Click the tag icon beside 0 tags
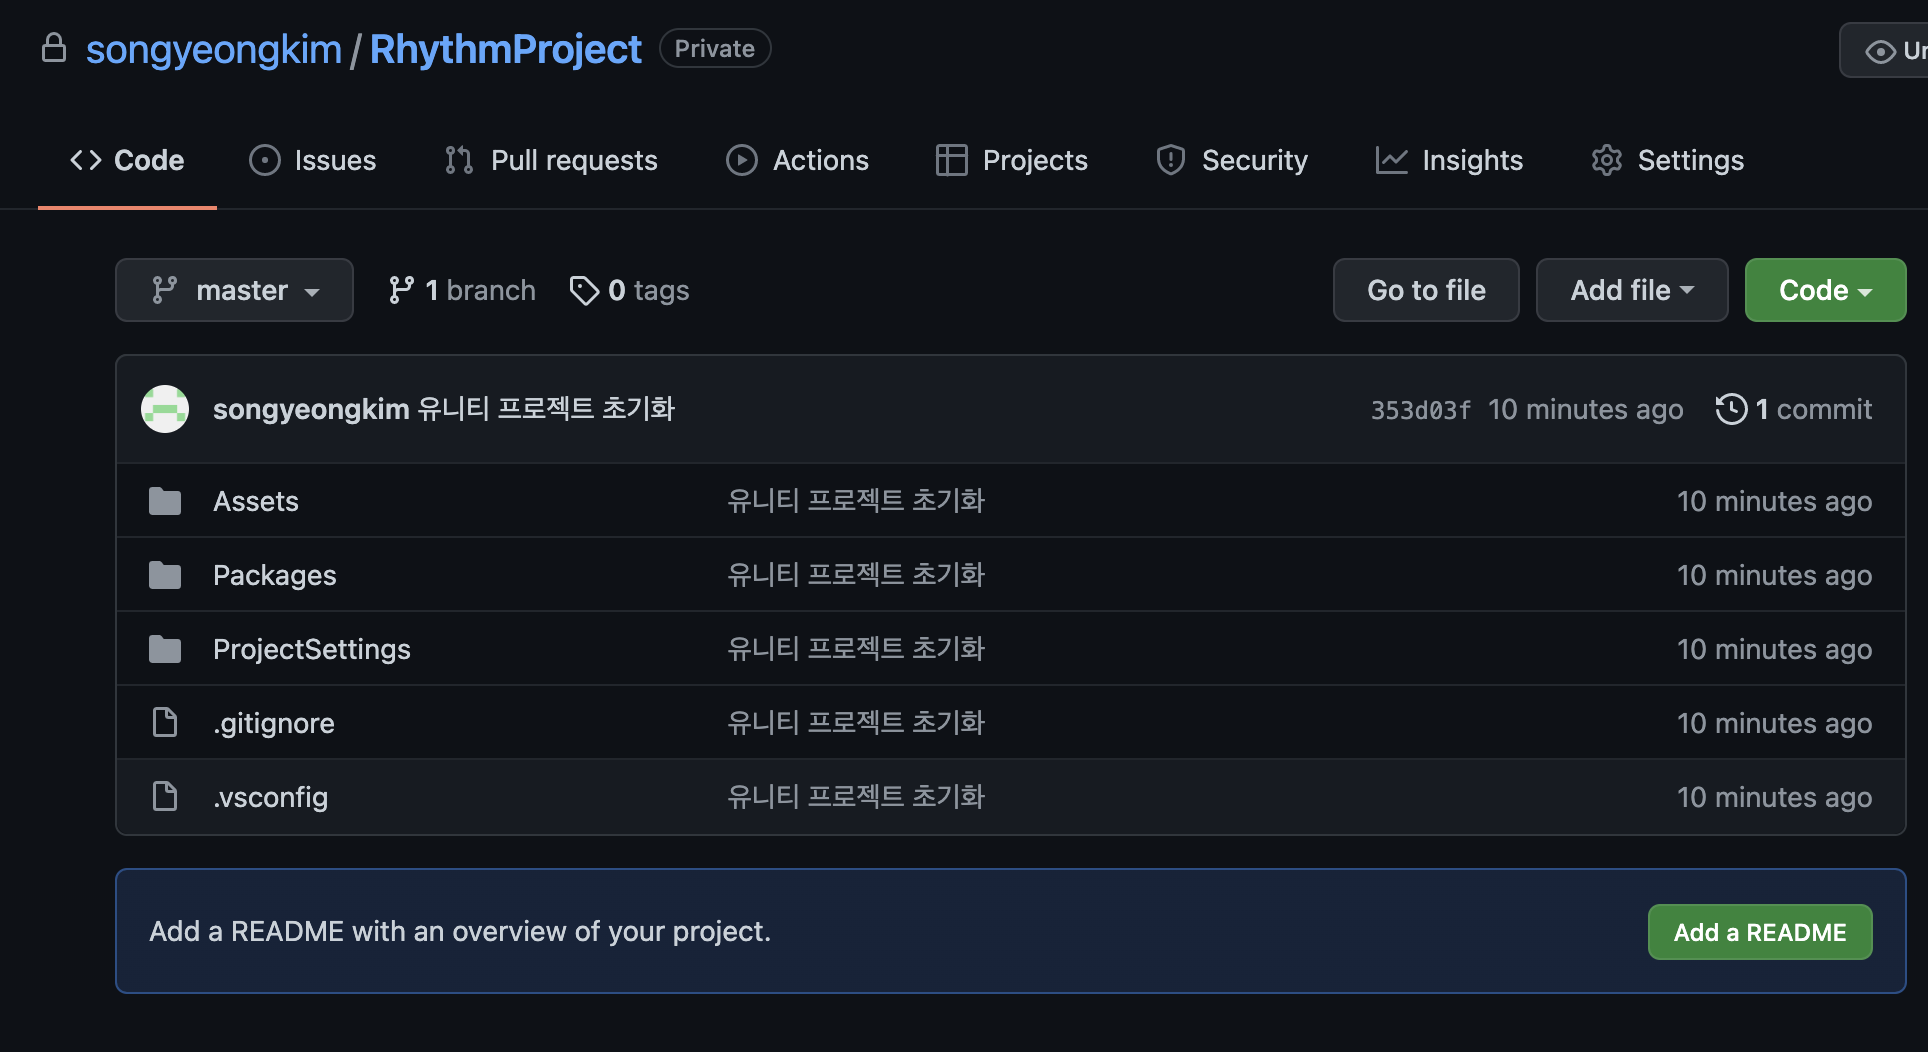This screenshot has width=1928, height=1052. point(584,290)
